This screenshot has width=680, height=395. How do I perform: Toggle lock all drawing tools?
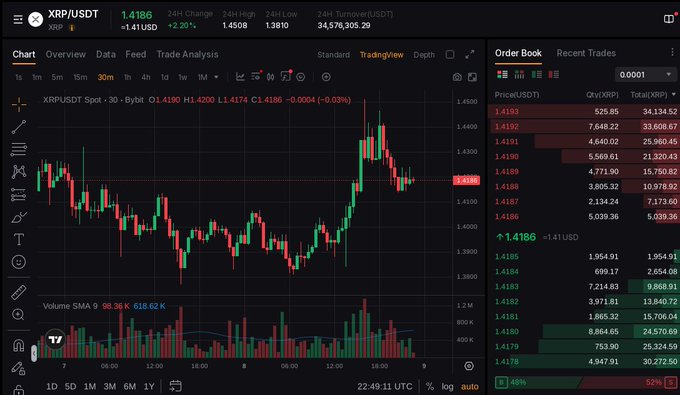(19, 389)
